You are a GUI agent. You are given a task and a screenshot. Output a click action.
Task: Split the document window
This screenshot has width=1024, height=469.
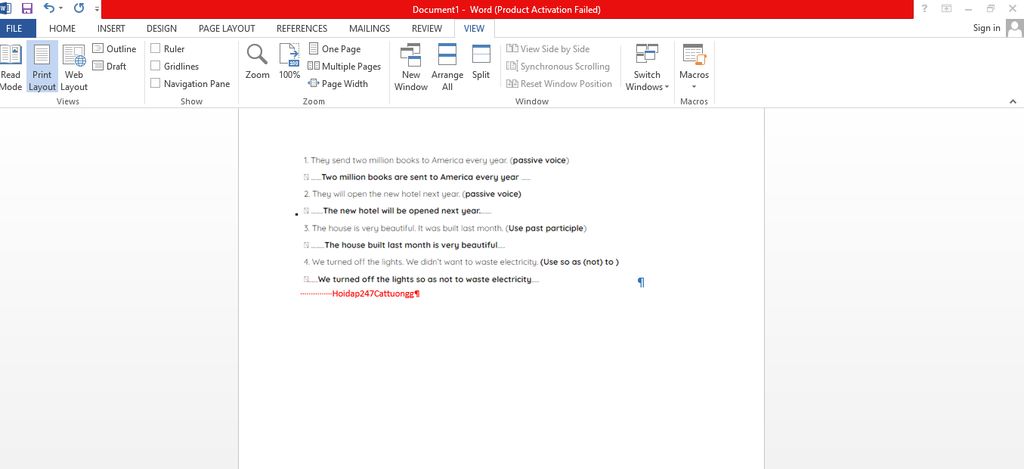(481, 62)
